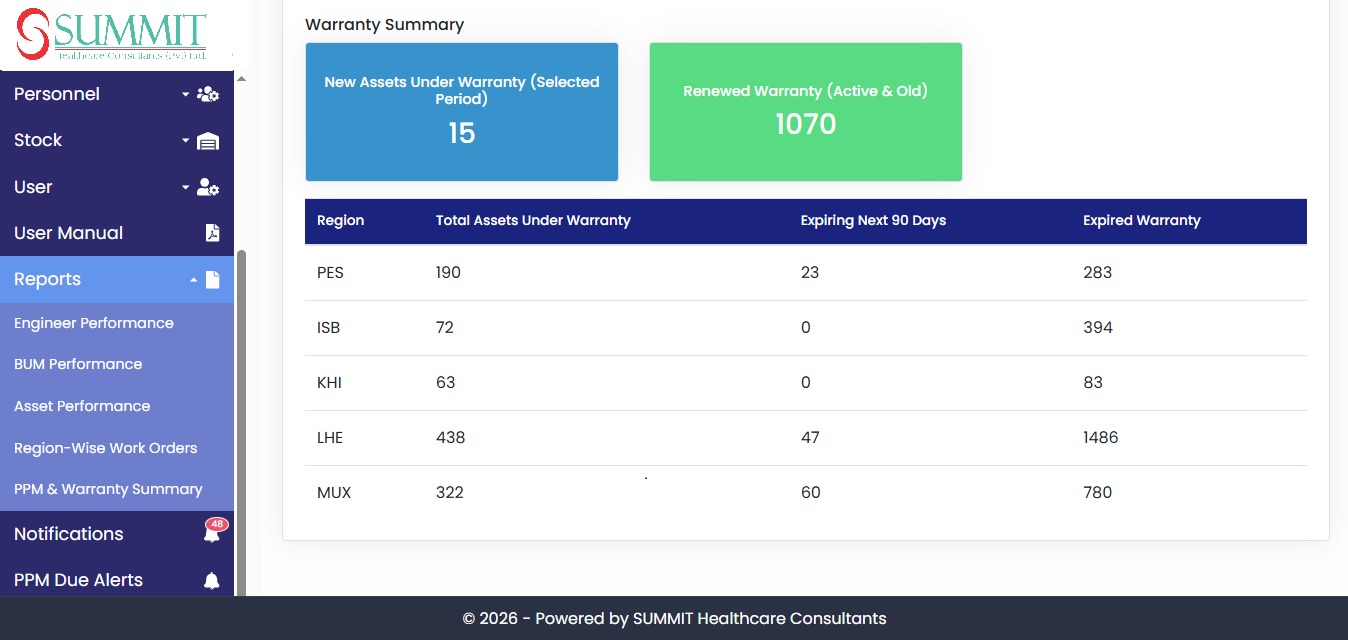
Task: Open BUM Performance report
Action: (x=78, y=364)
